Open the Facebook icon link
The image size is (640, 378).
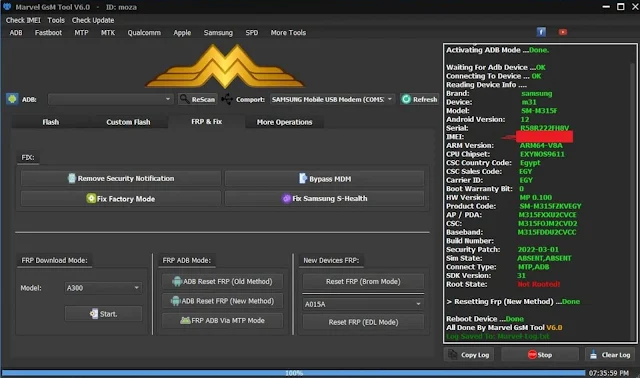pos(541,32)
